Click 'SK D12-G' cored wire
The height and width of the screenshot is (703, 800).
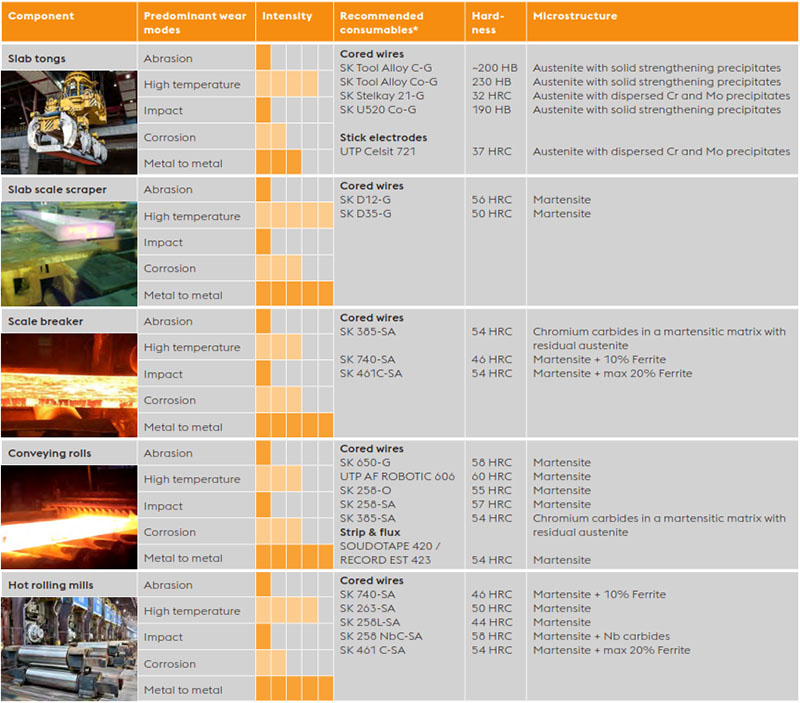(x=365, y=199)
